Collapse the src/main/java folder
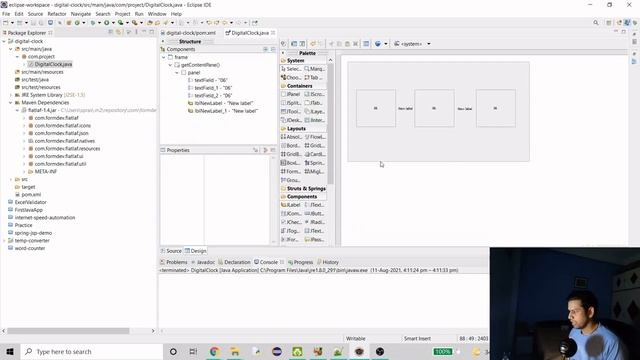Screen dimensions: 640x360 coord(11,49)
